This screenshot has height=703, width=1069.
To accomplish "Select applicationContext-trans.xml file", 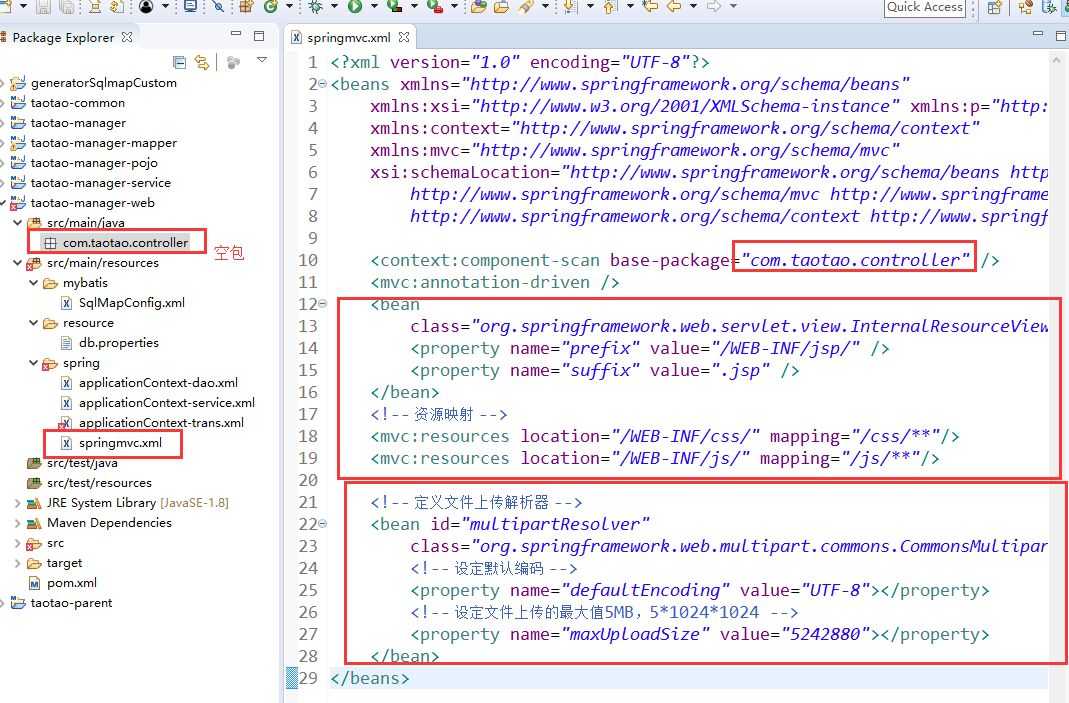I will tap(162, 423).
